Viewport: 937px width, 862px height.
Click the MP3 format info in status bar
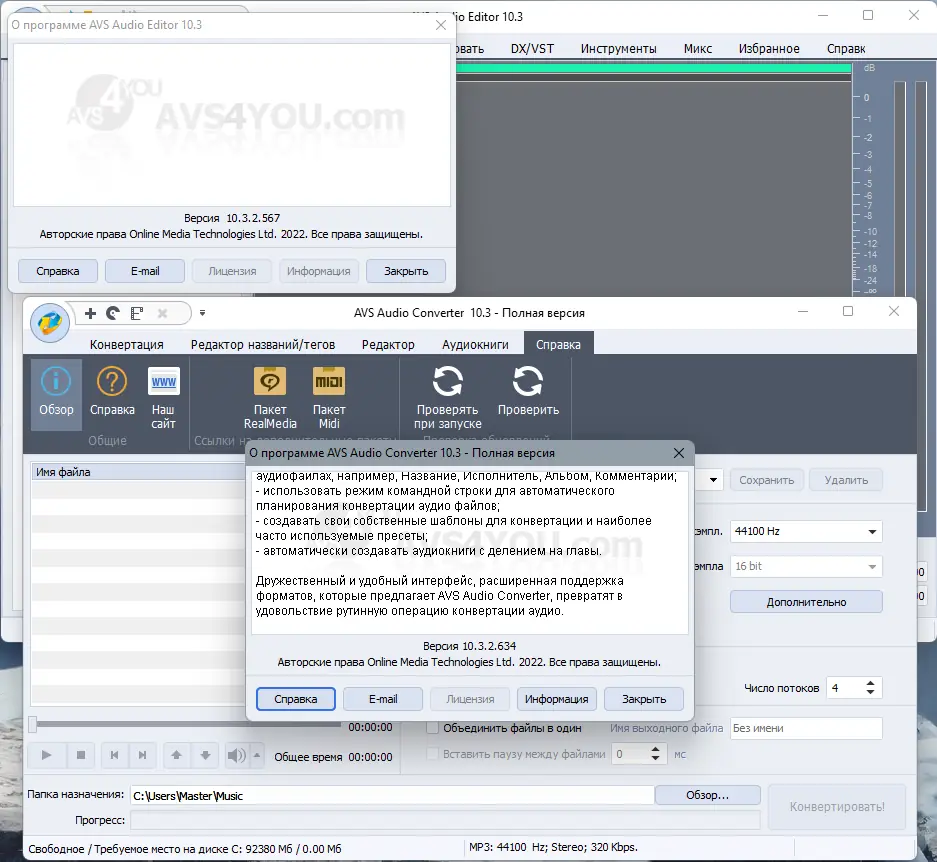click(x=553, y=847)
